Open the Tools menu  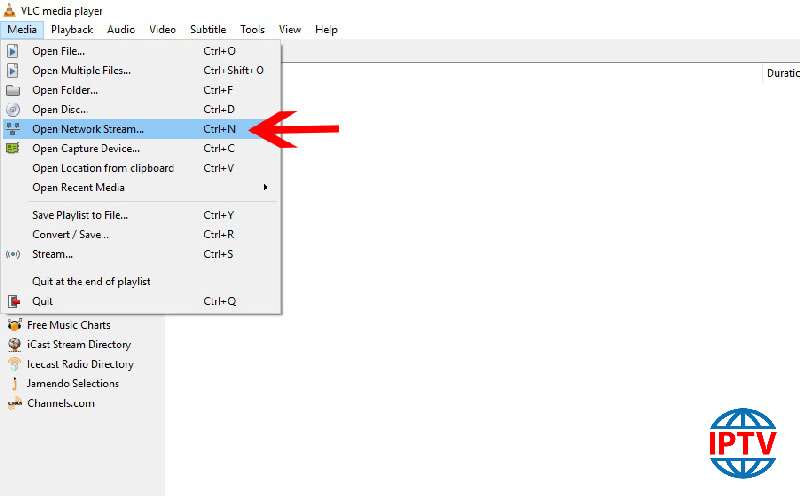[252, 30]
